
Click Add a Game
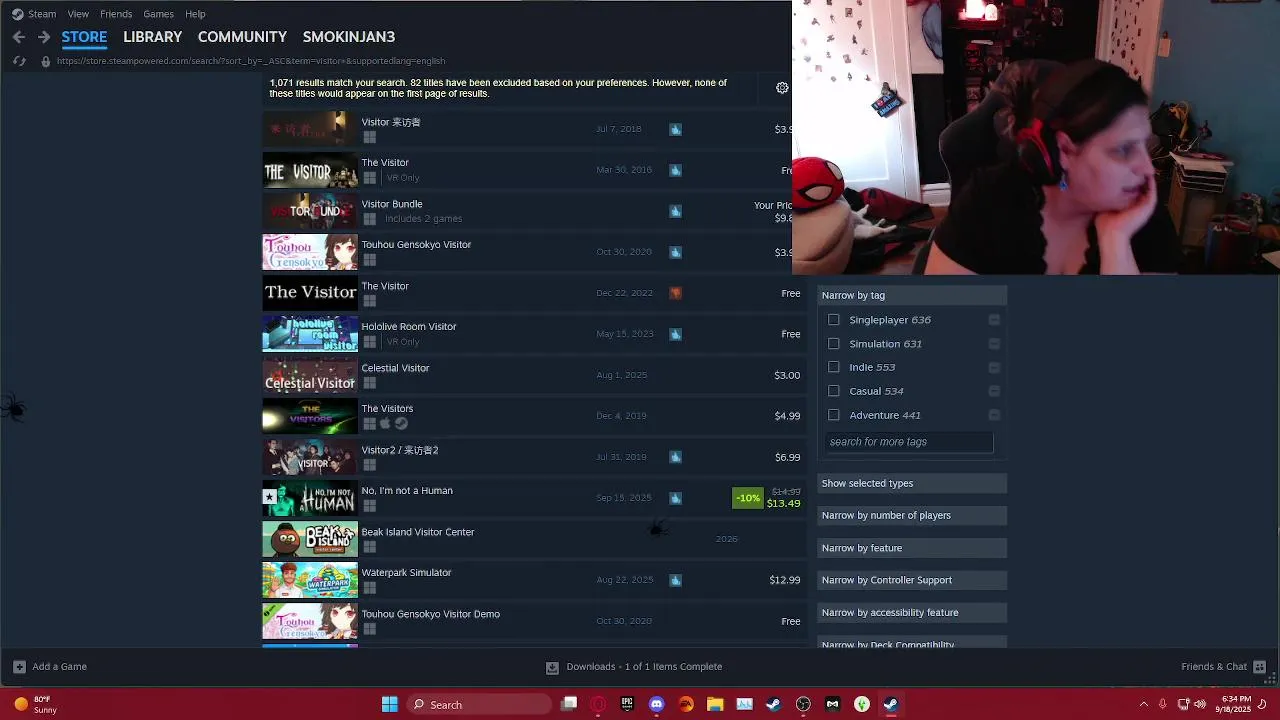[50, 667]
